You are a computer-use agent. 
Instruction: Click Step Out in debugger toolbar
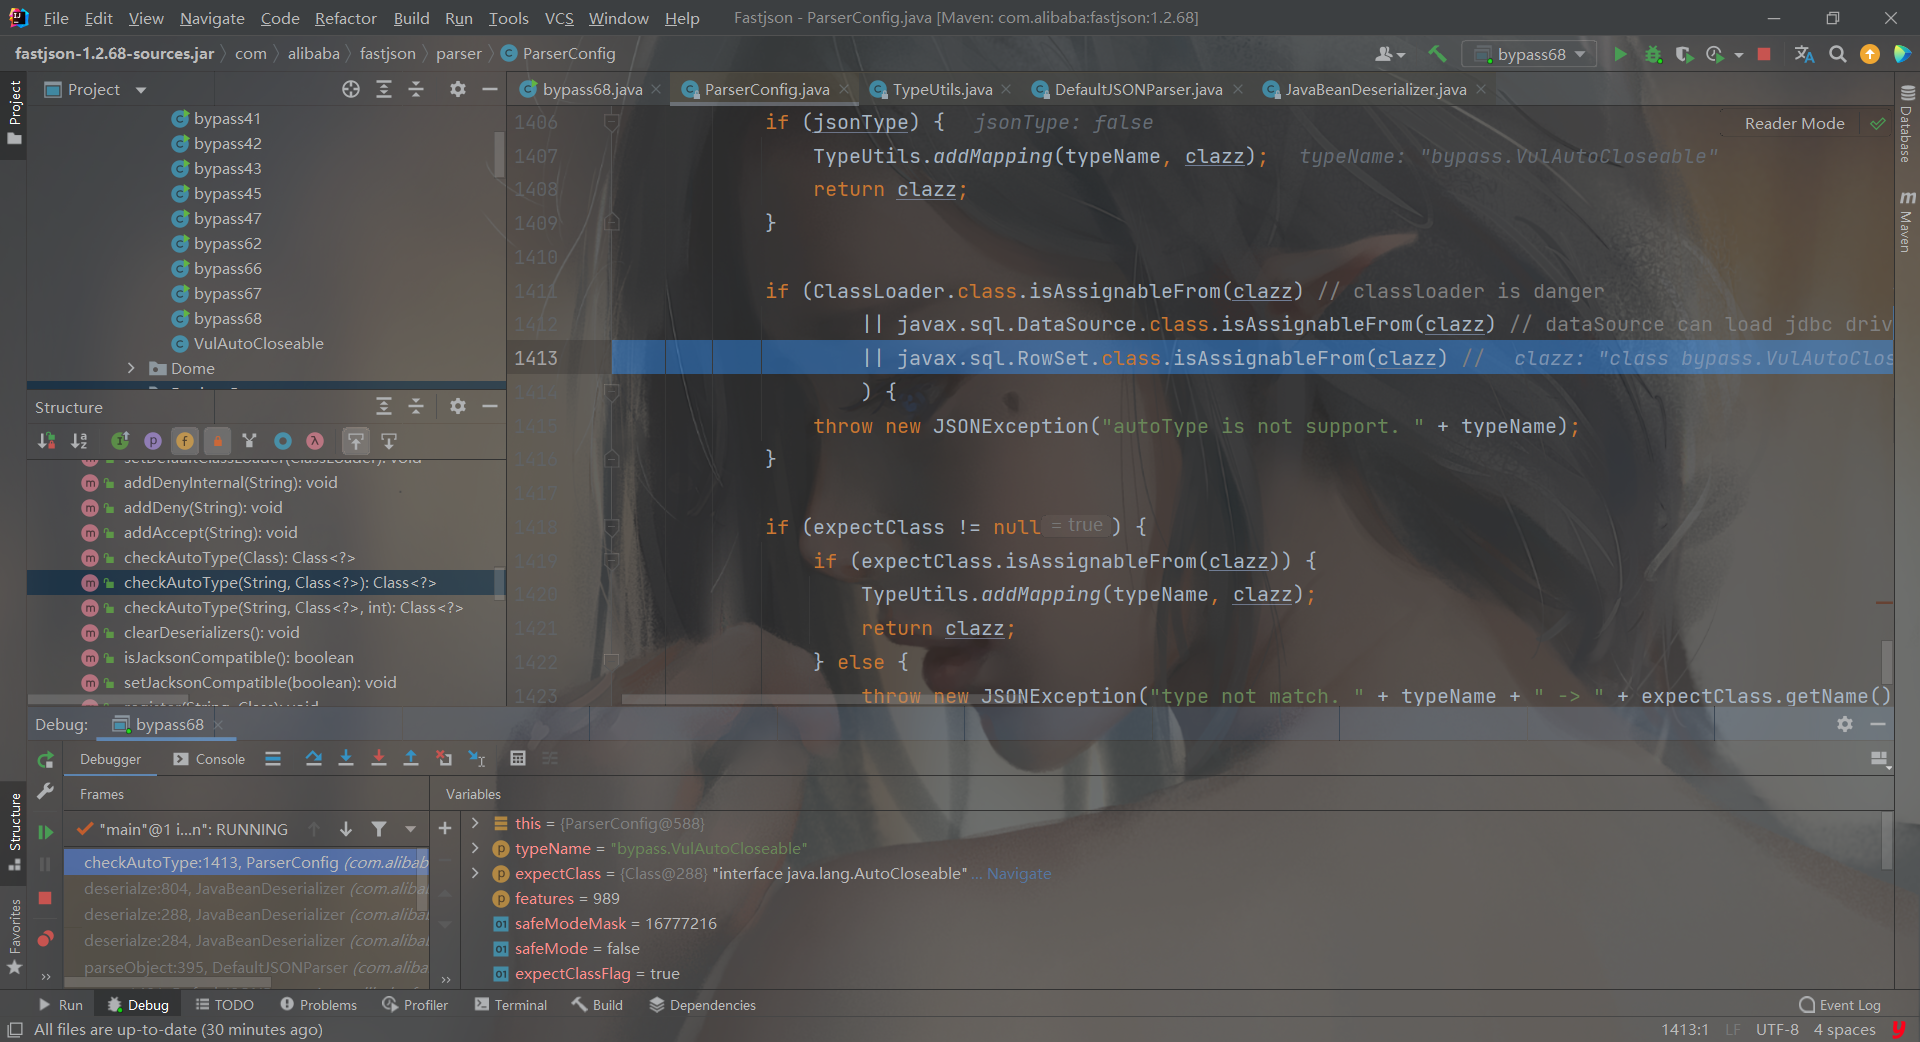411,759
